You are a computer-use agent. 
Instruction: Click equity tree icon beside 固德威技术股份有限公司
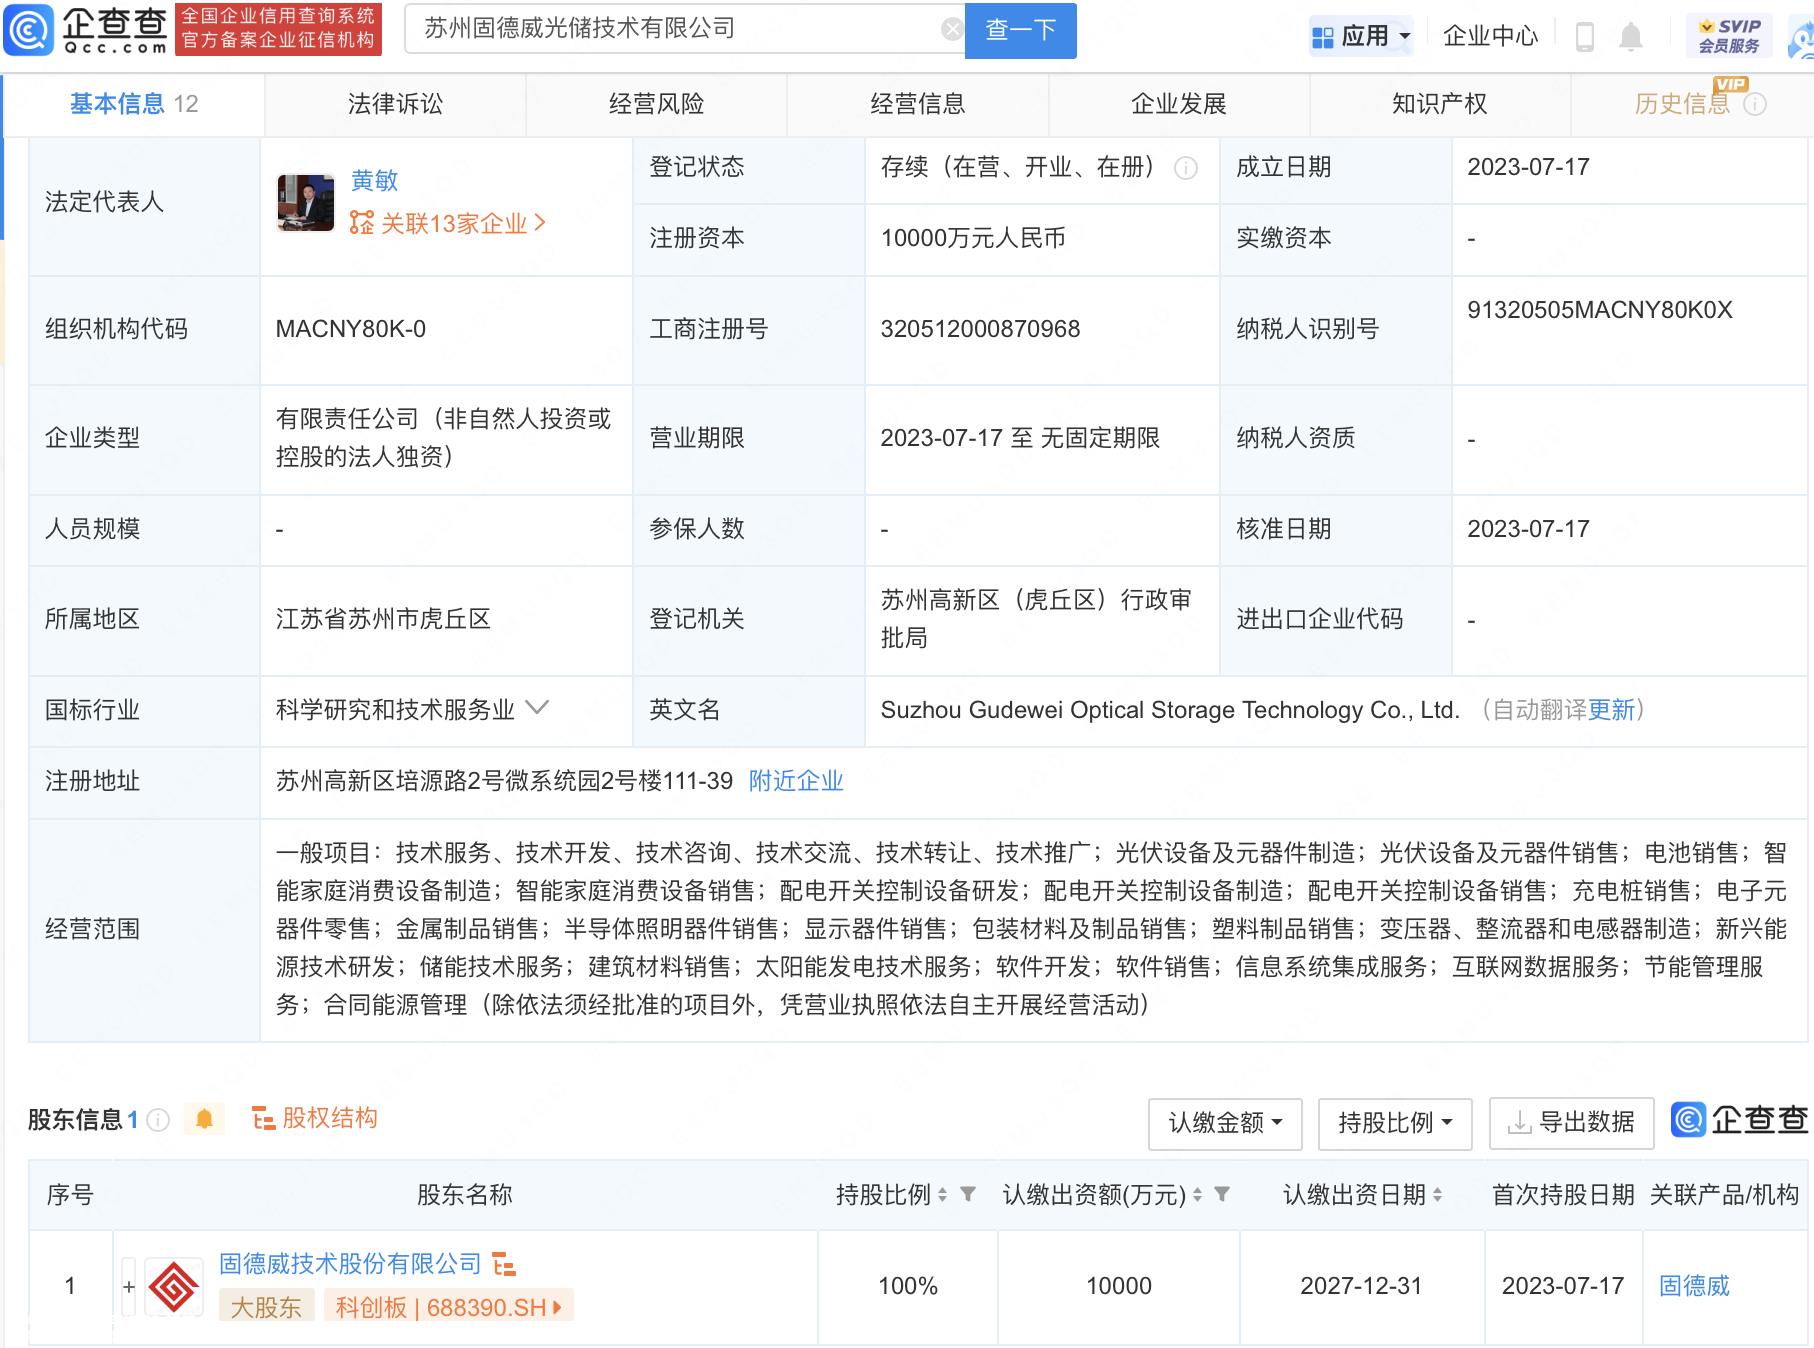click(x=504, y=1265)
